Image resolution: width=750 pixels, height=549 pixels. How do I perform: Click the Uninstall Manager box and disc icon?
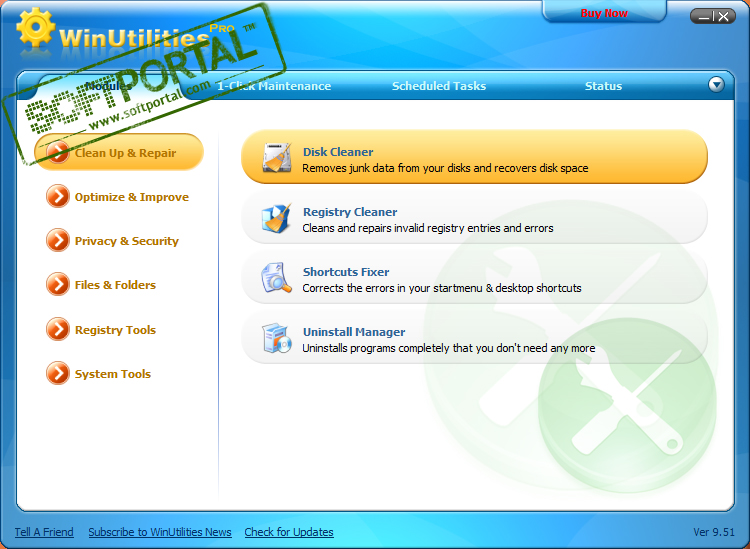click(276, 338)
